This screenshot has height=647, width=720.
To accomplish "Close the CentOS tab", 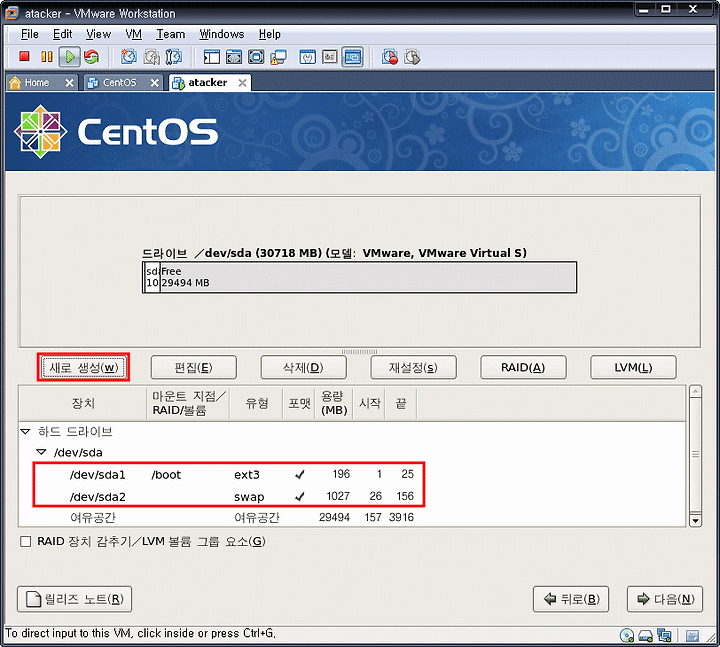I will [x=155, y=83].
